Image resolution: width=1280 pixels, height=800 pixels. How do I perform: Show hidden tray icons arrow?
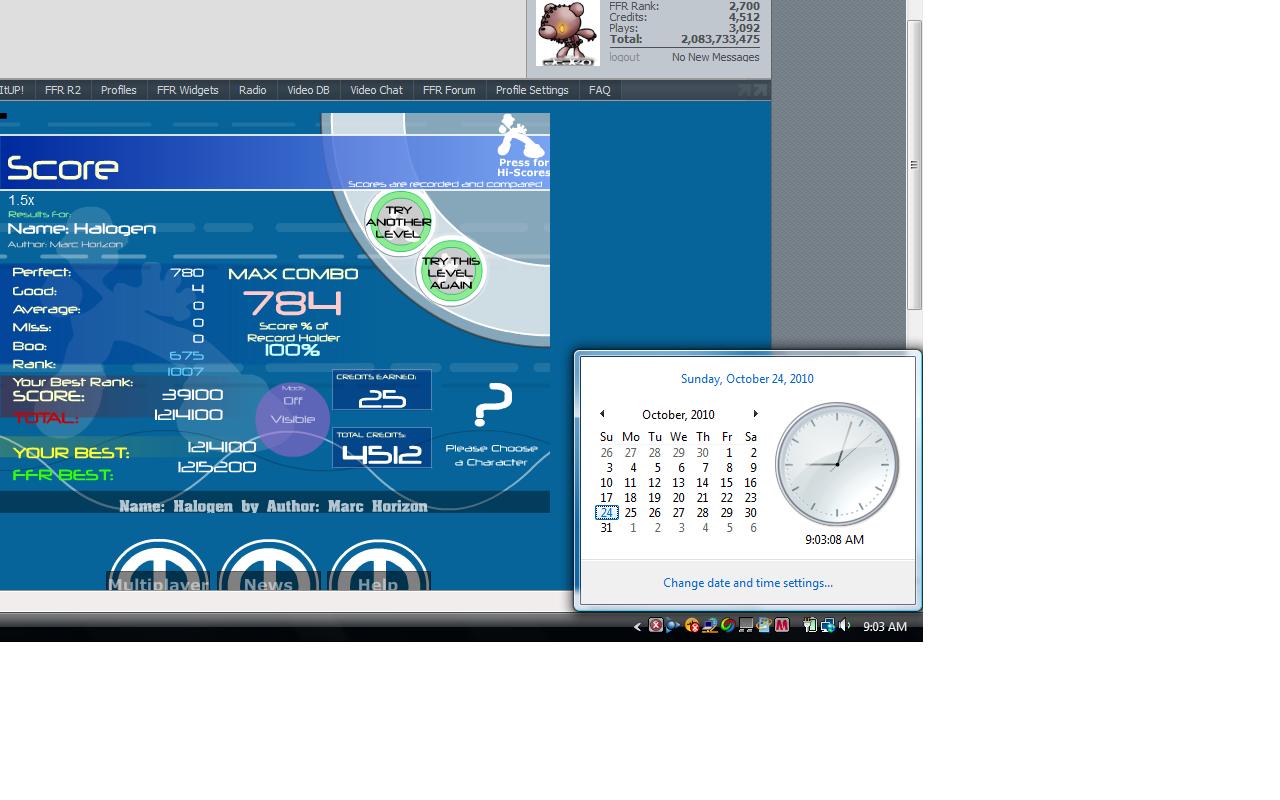(637, 627)
